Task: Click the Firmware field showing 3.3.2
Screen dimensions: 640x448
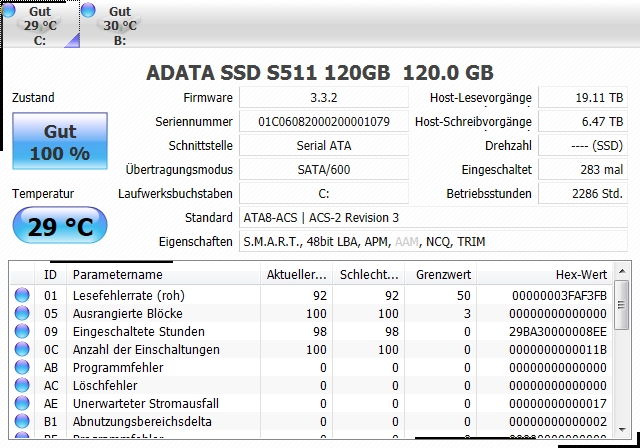Action: 324,98
